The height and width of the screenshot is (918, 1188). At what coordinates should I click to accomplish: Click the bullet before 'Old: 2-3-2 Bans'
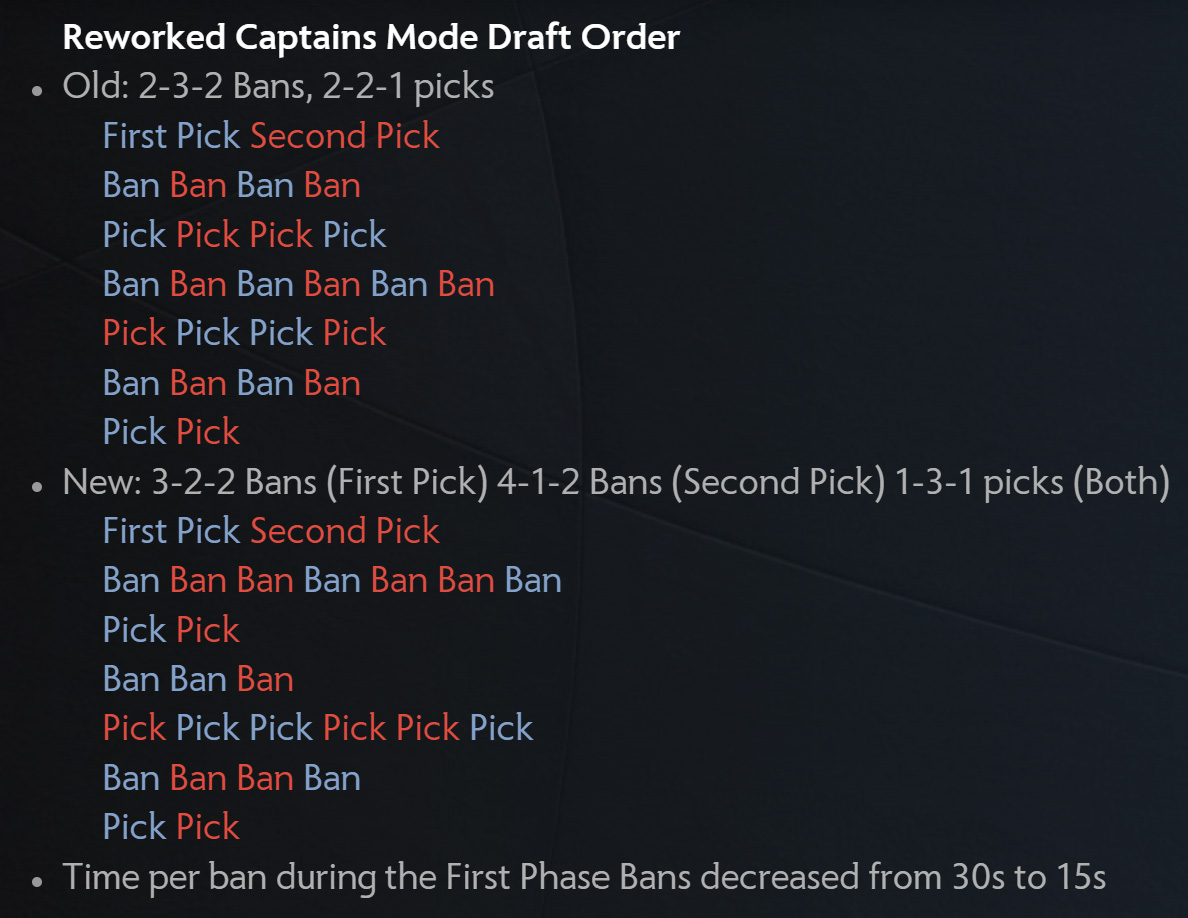(x=37, y=90)
